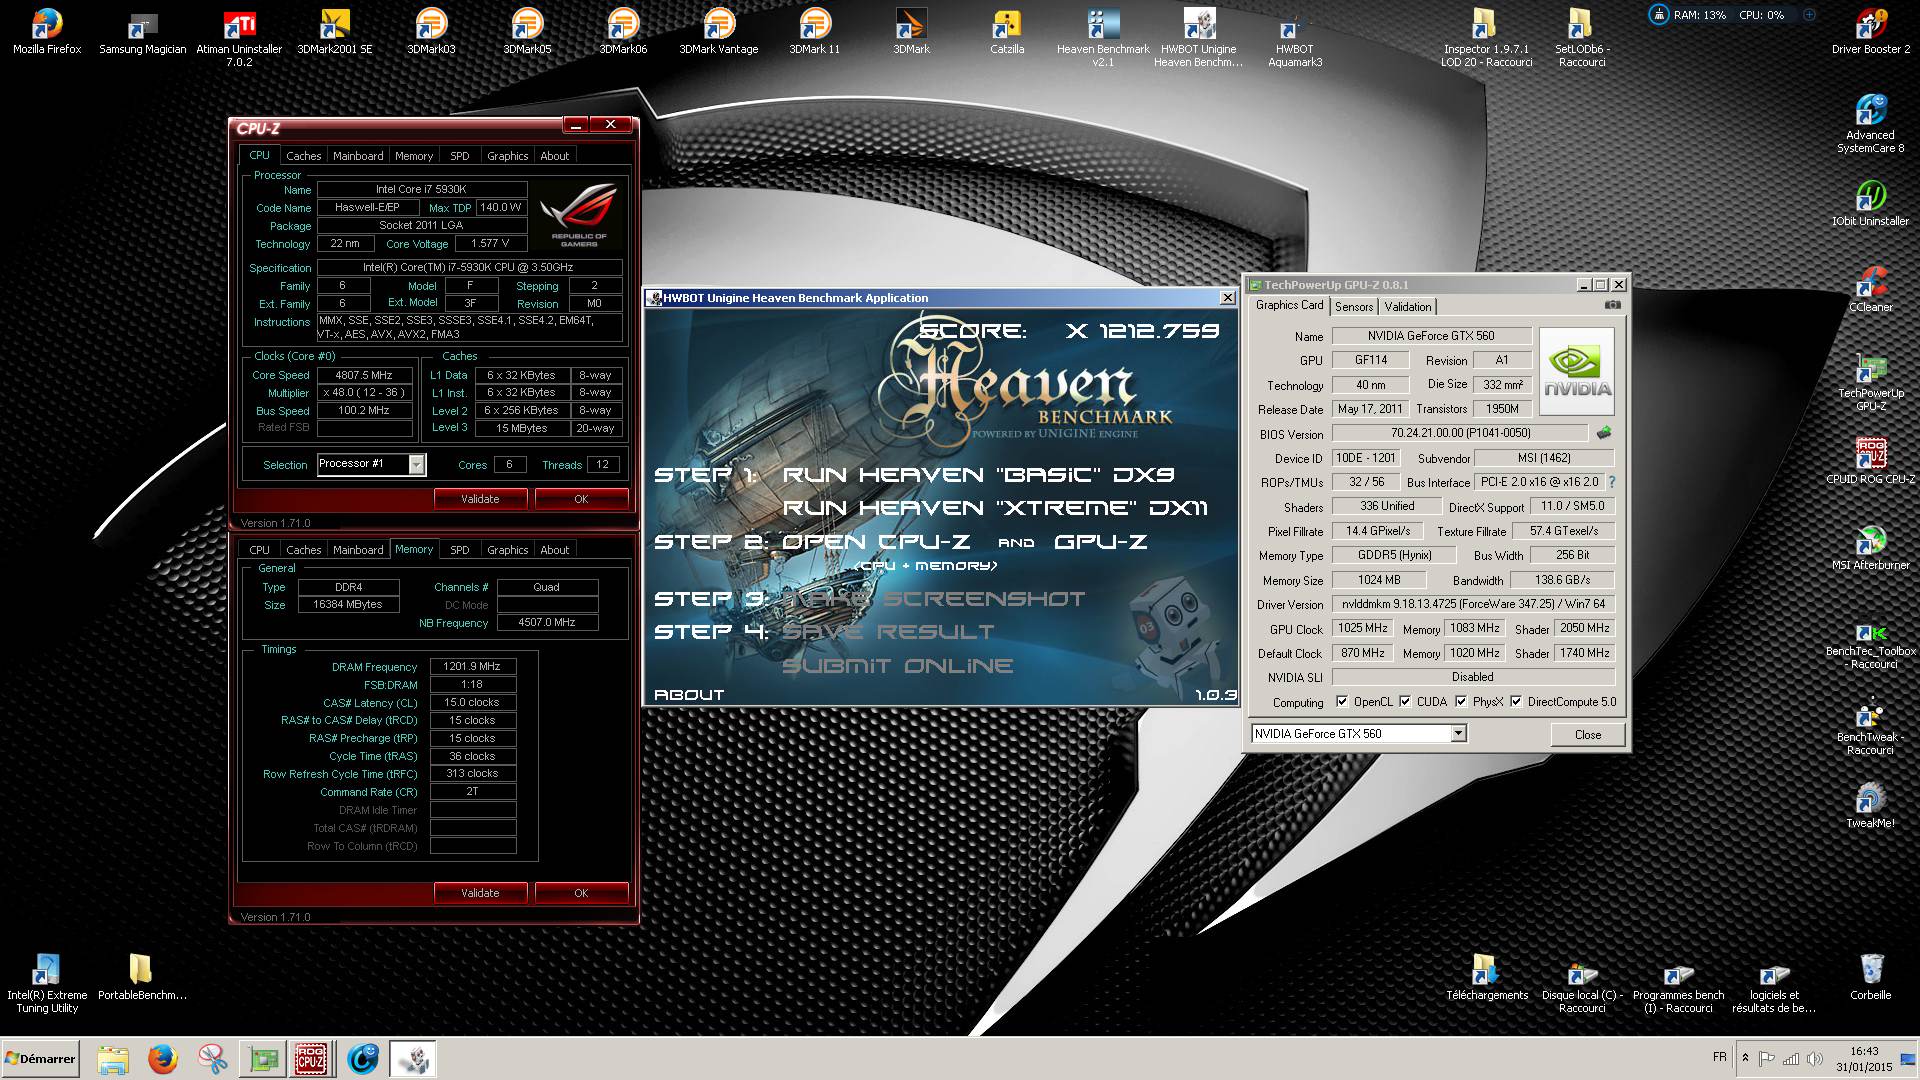Open the CCleaner desktop icon

[1870, 290]
